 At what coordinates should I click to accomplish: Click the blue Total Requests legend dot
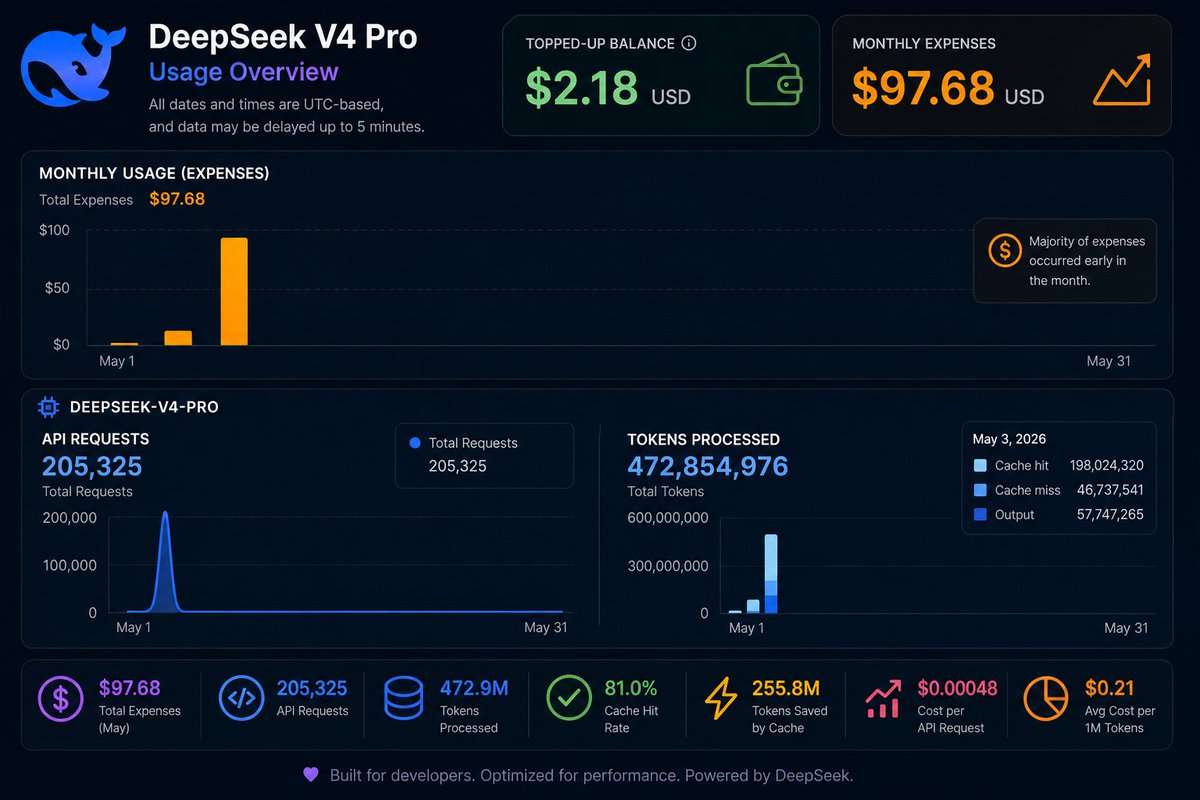pyautogui.click(x=415, y=442)
